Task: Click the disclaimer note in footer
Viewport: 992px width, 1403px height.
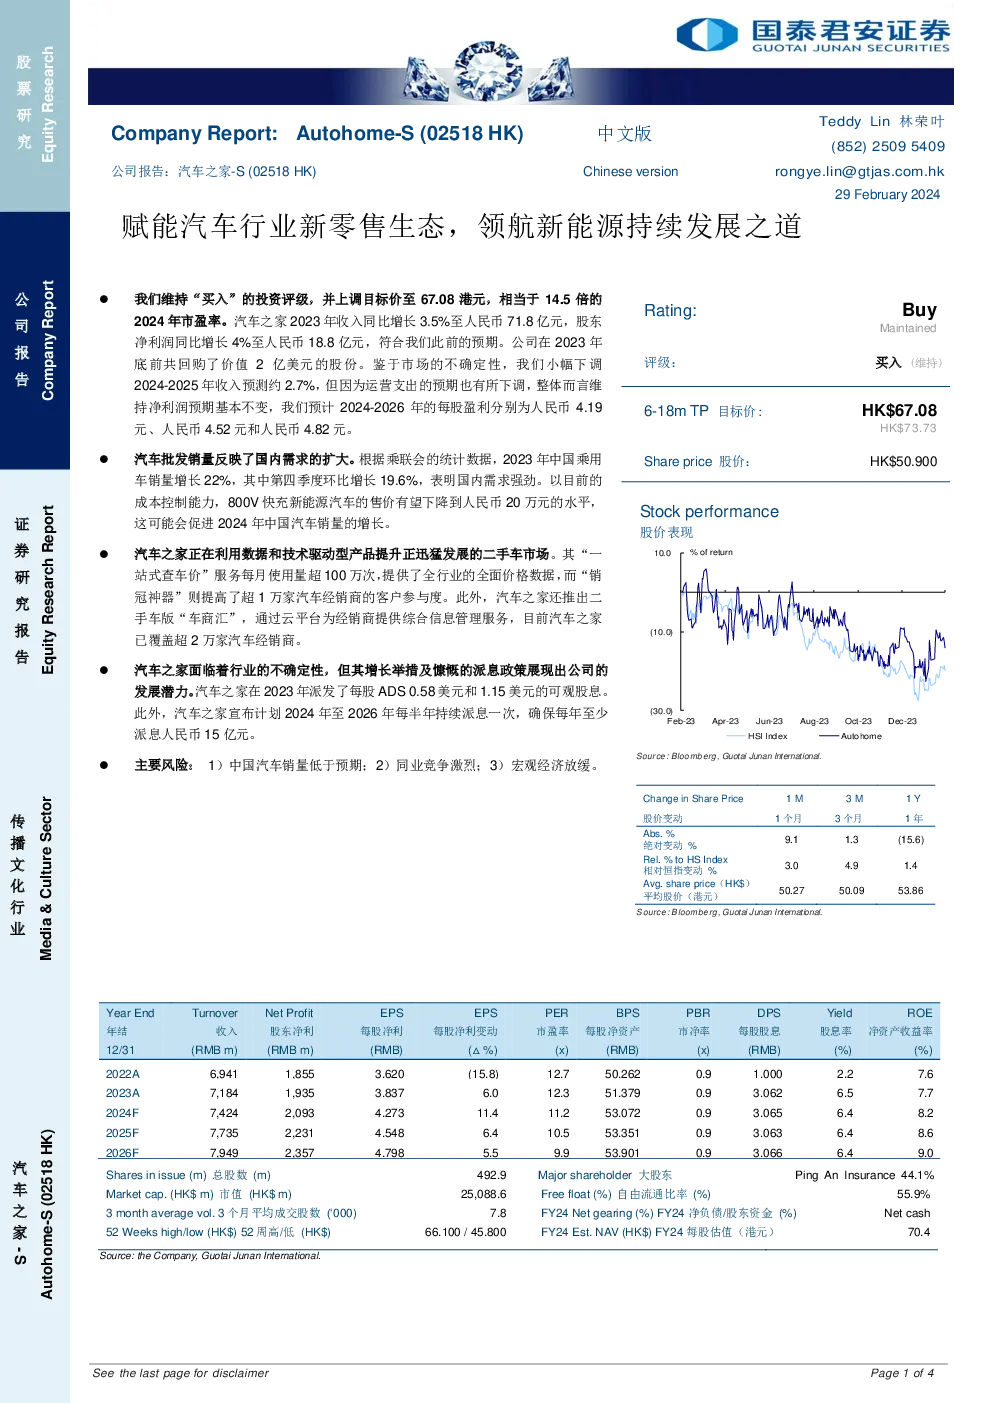Action: (180, 1373)
